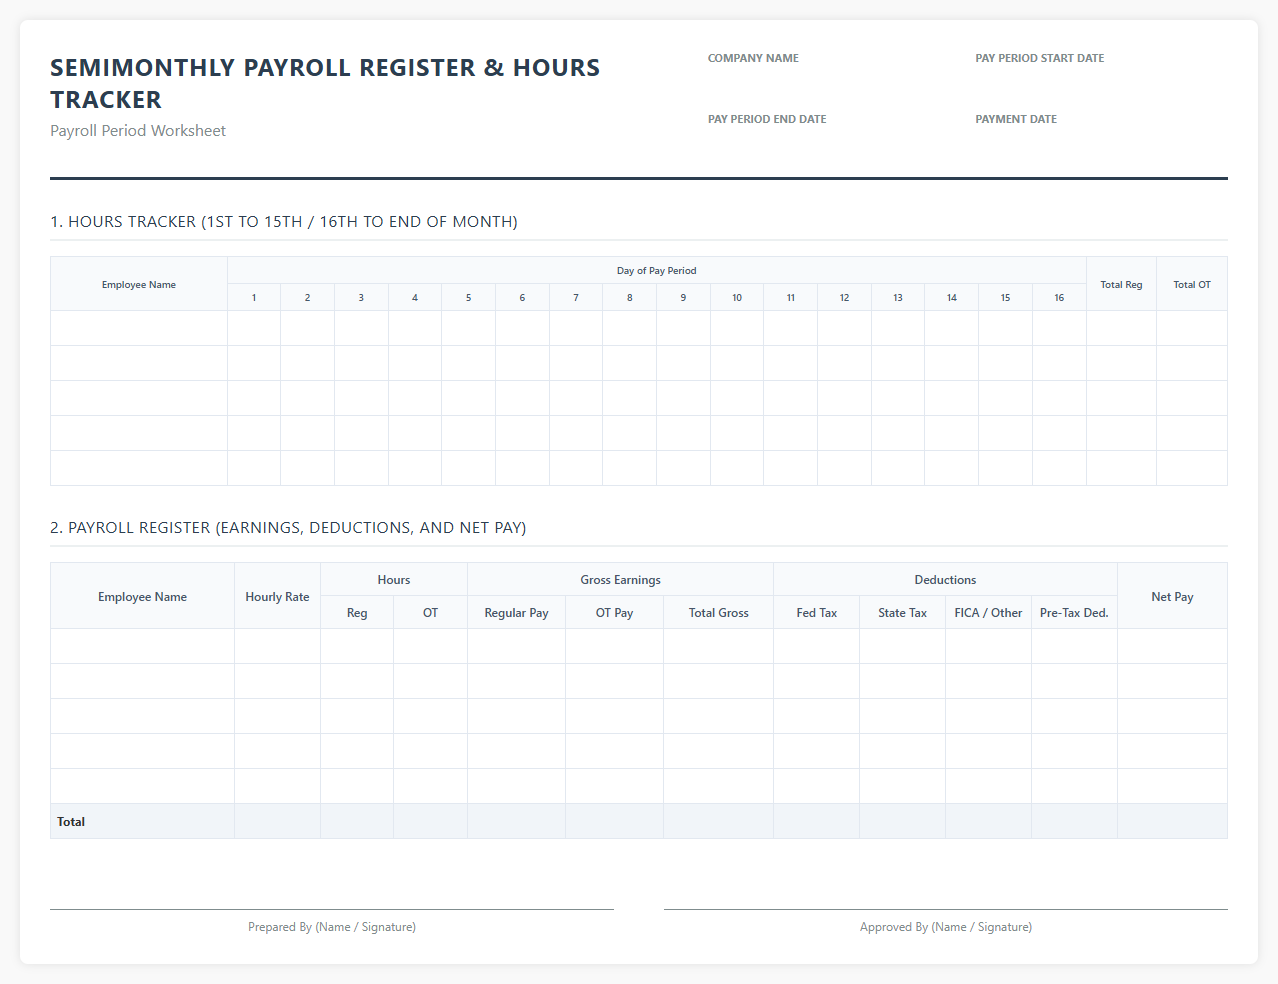Click the Approved By signature line label
Viewport: 1278px width, 984px height.
click(946, 927)
